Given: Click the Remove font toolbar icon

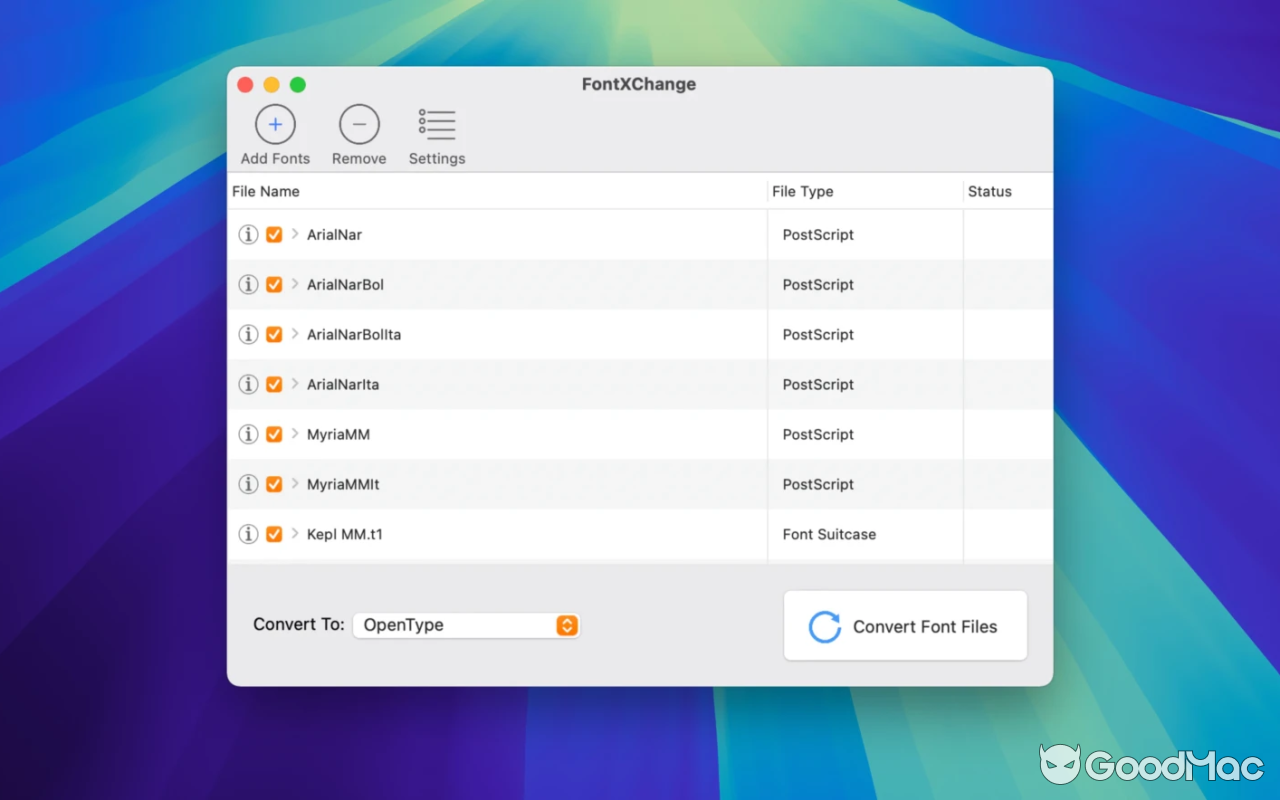Looking at the screenshot, I should click(358, 126).
